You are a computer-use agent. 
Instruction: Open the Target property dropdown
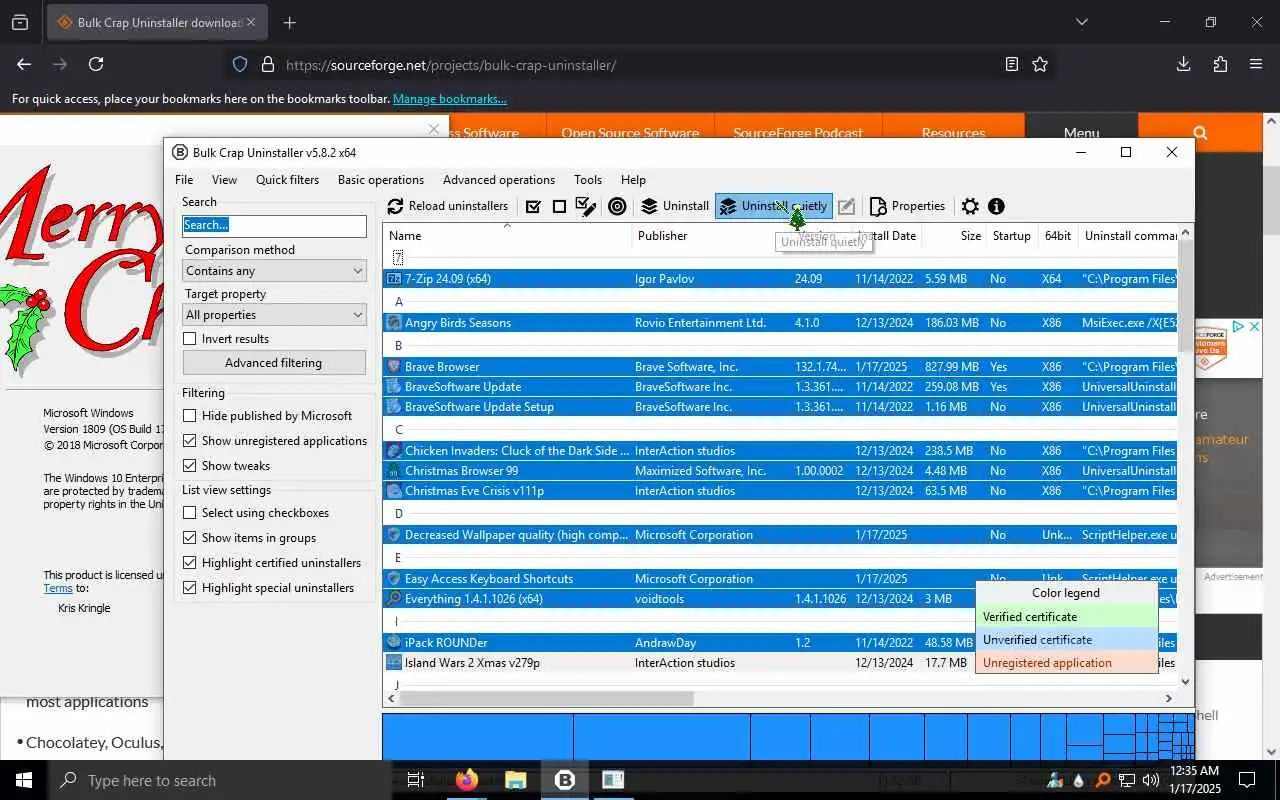[275, 315]
